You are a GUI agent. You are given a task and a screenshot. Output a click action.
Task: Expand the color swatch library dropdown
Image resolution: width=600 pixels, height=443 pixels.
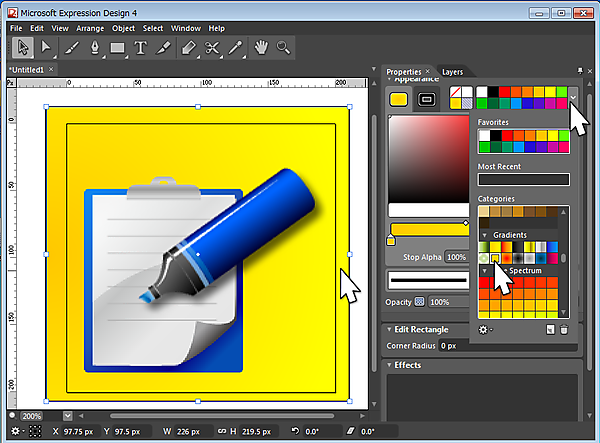pos(573,97)
